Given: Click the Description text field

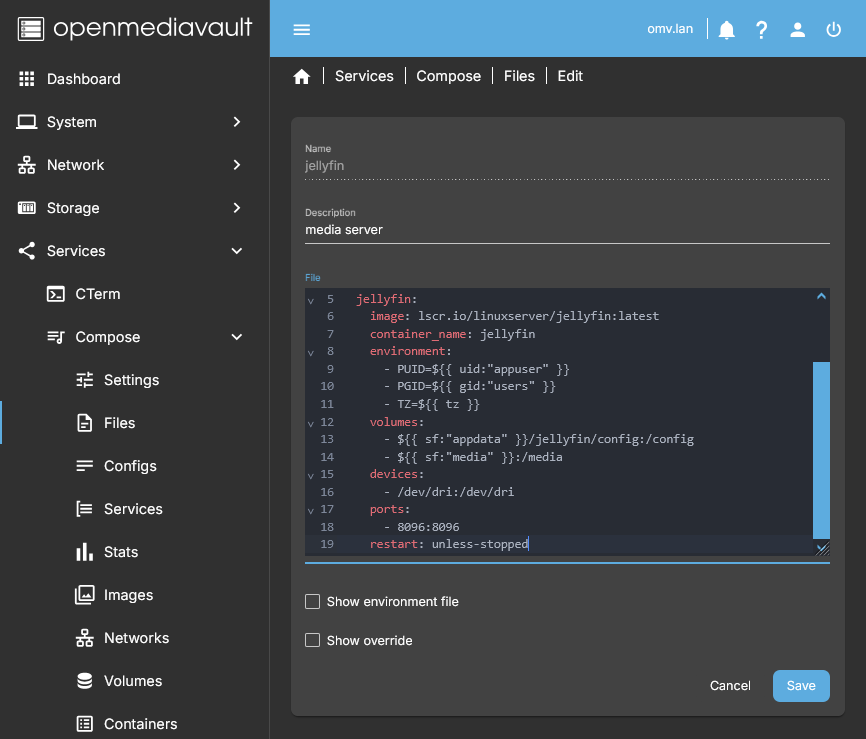Looking at the screenshot, I should 566,230.
